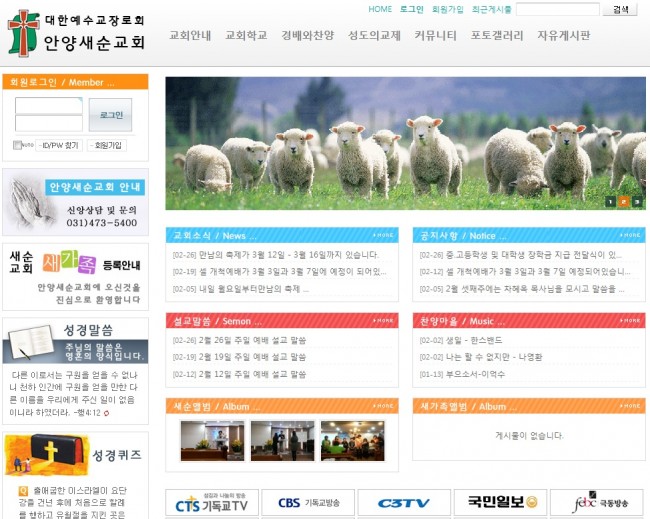Focus the member ID input field
This screenshot has width=650, height=519.
pyautogui.click(x=49, y=106)
